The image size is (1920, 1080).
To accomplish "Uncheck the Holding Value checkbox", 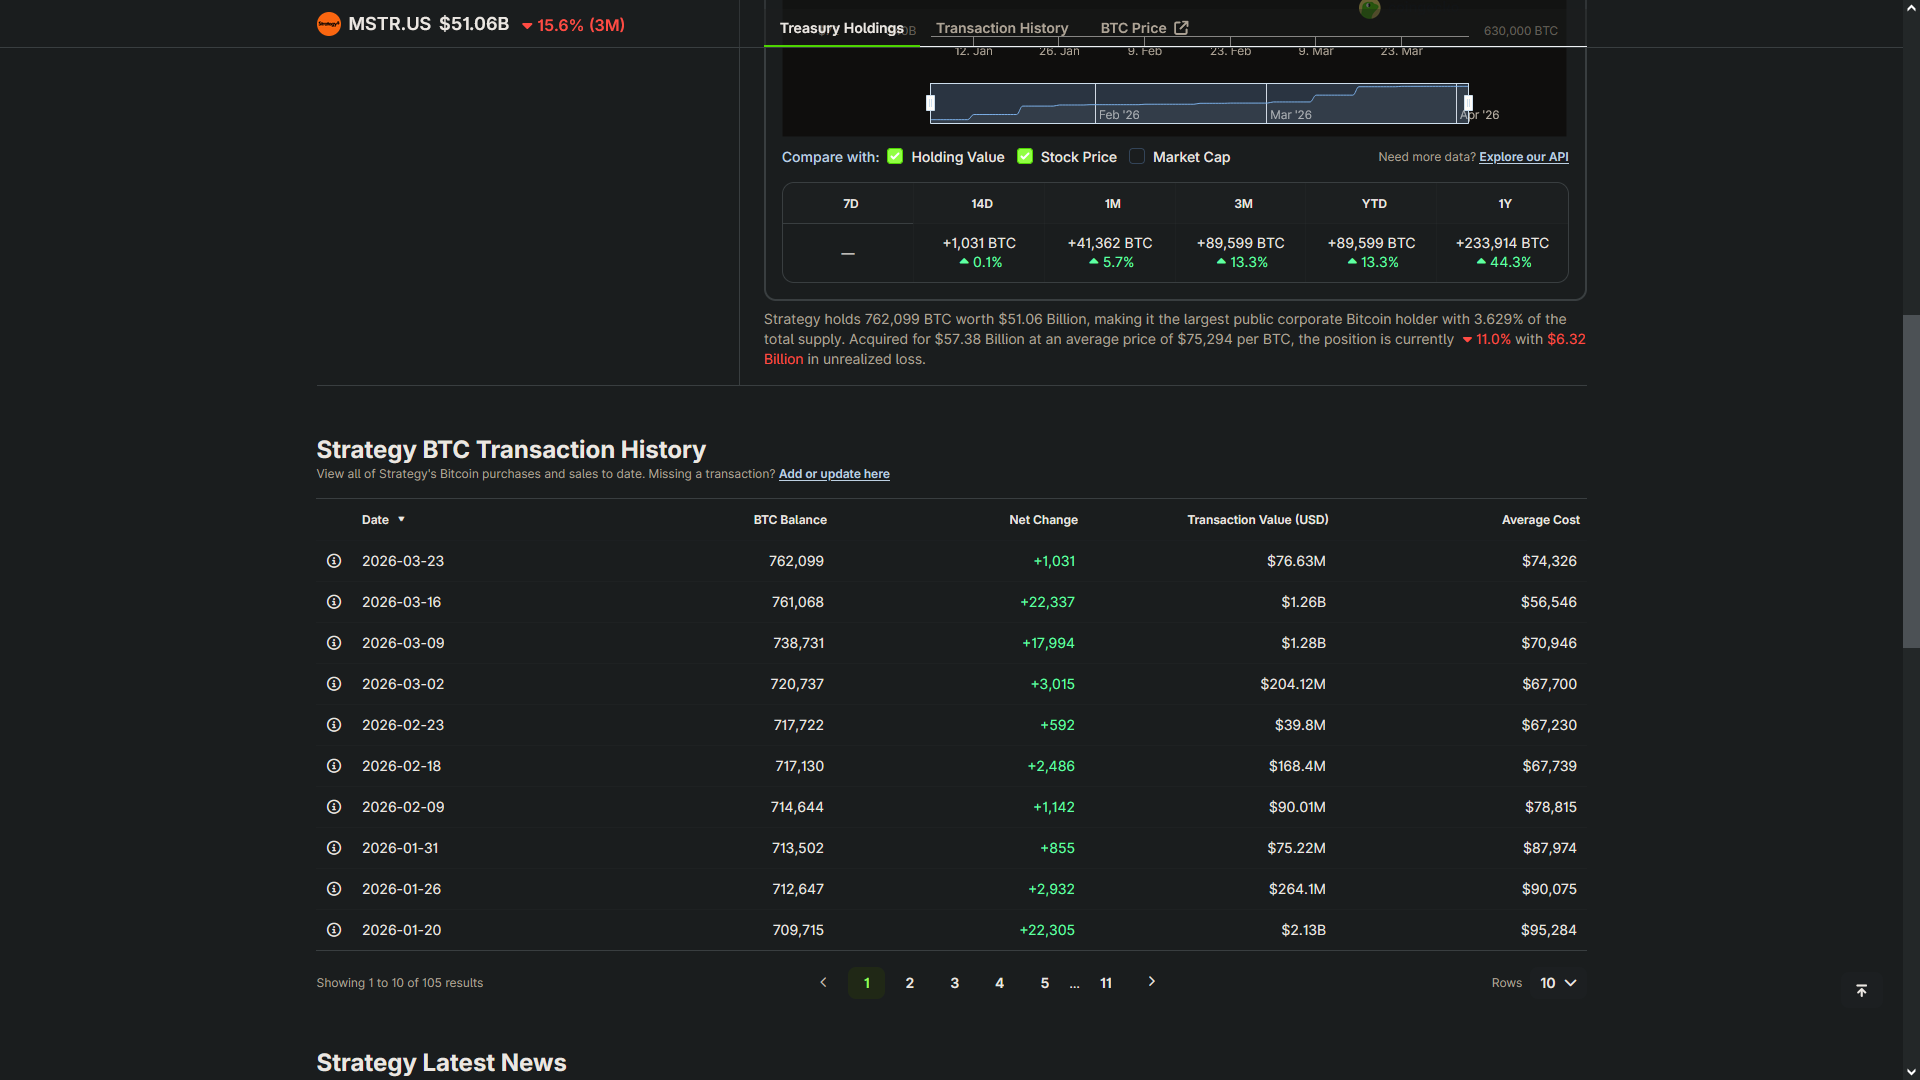I will coord(895,156).
